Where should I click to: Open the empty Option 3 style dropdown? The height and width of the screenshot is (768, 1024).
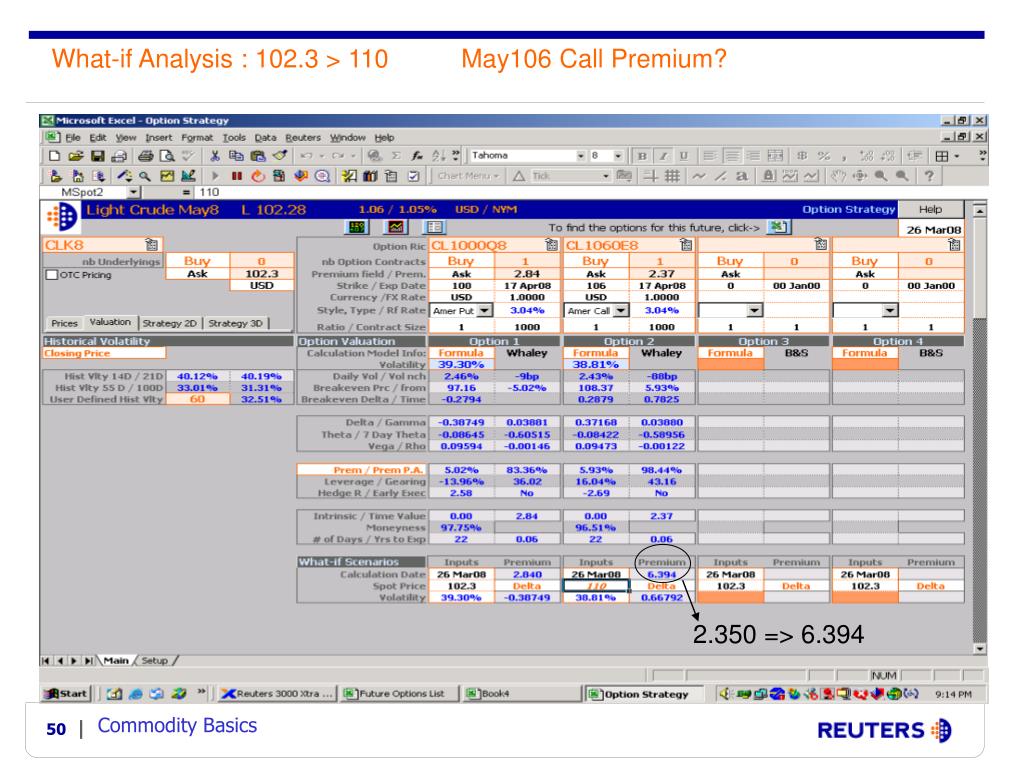754,311
